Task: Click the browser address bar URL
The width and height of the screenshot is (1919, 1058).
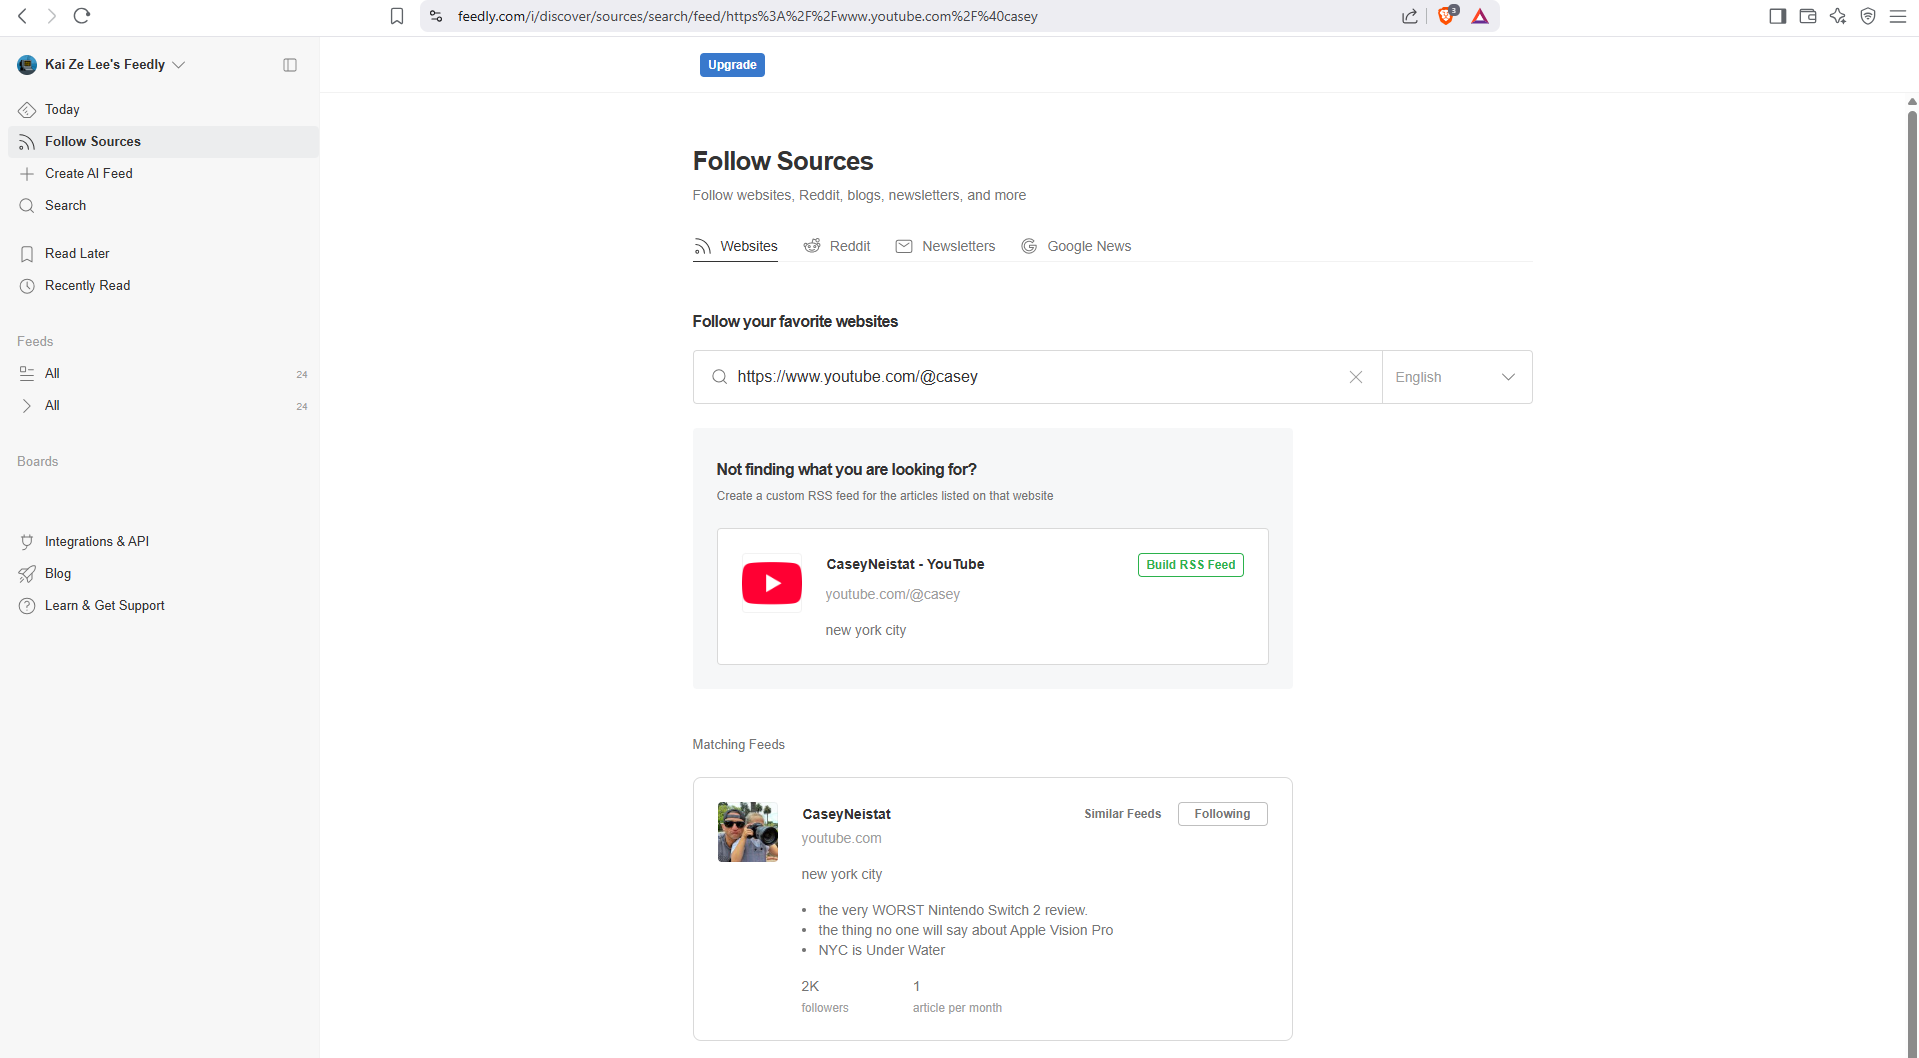Action: click(748, 16)
